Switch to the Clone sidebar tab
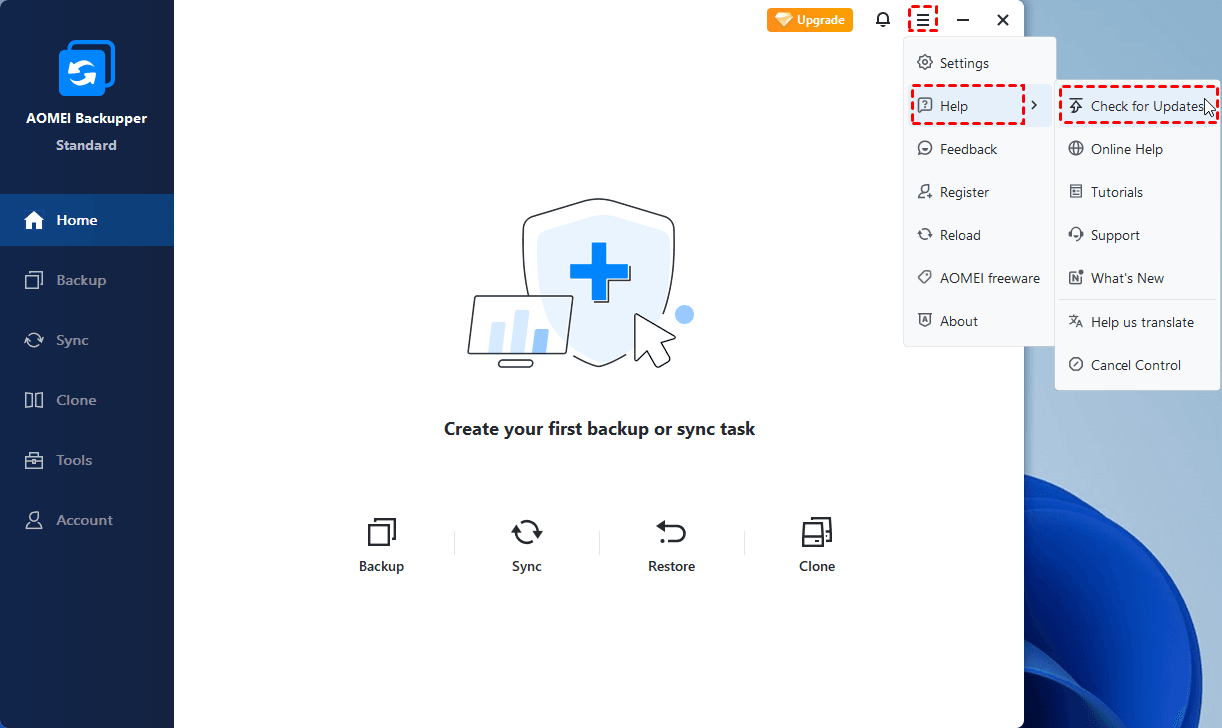Screen dimensions: 1222x728 tap(76, 400)
